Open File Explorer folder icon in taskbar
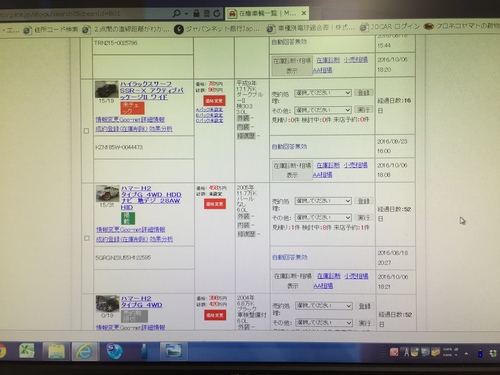 pyautogui.click(x=56, y=351)
